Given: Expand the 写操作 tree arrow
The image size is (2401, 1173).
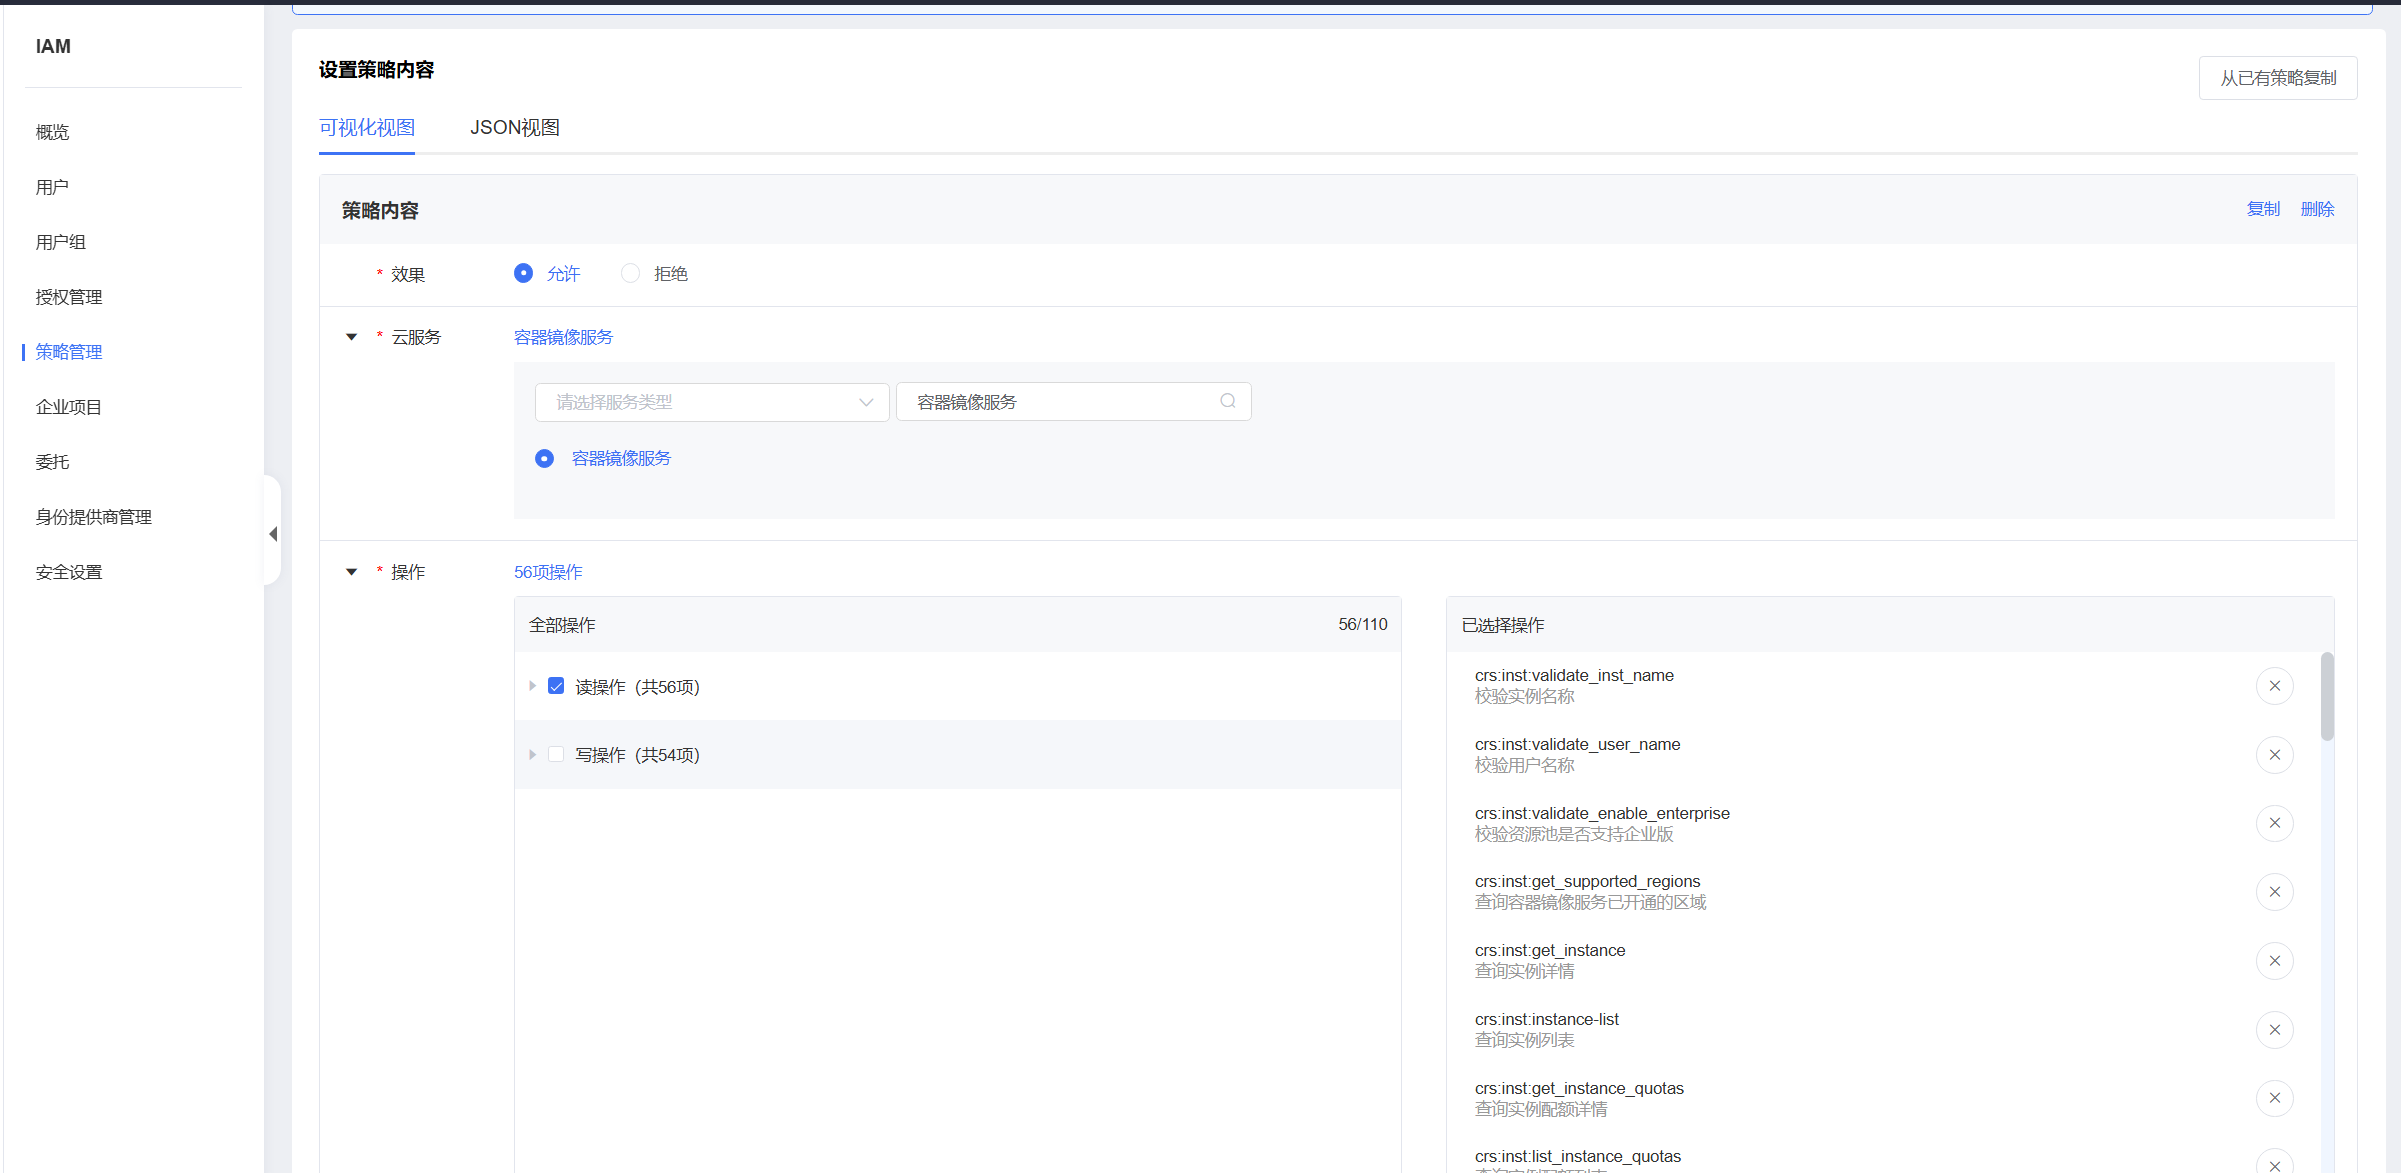Looking at the screenshot, I should [x=532, y=754].
